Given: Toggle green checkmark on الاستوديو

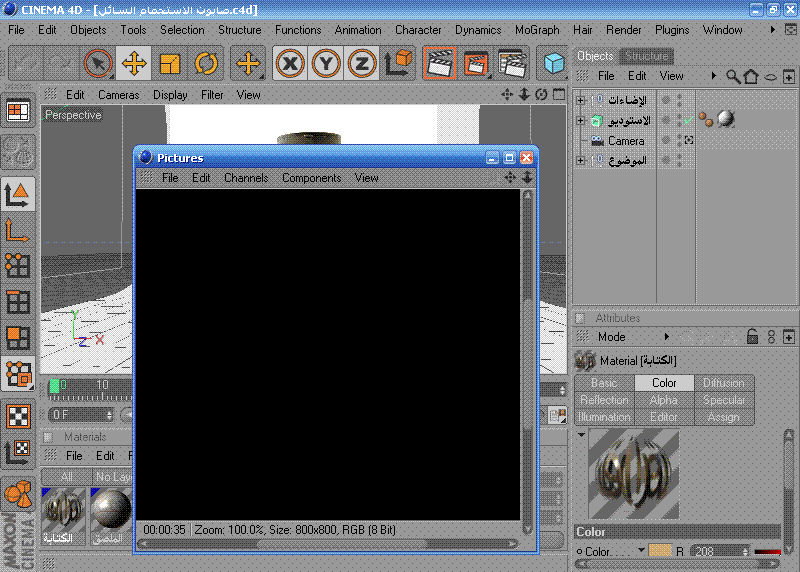Looking at the screenshot, I should click(x=689, y=120).
